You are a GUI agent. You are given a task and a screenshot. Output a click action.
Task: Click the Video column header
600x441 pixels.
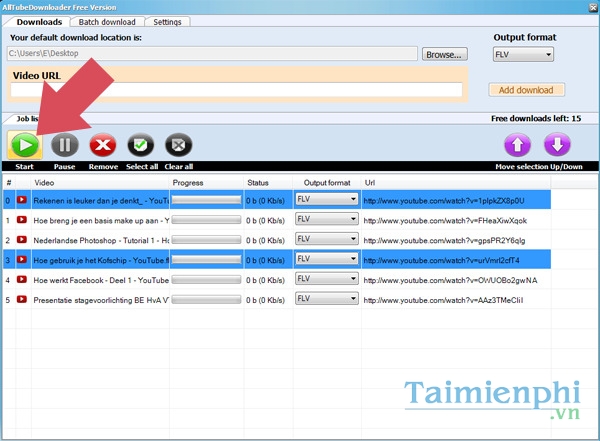point(100,183)
